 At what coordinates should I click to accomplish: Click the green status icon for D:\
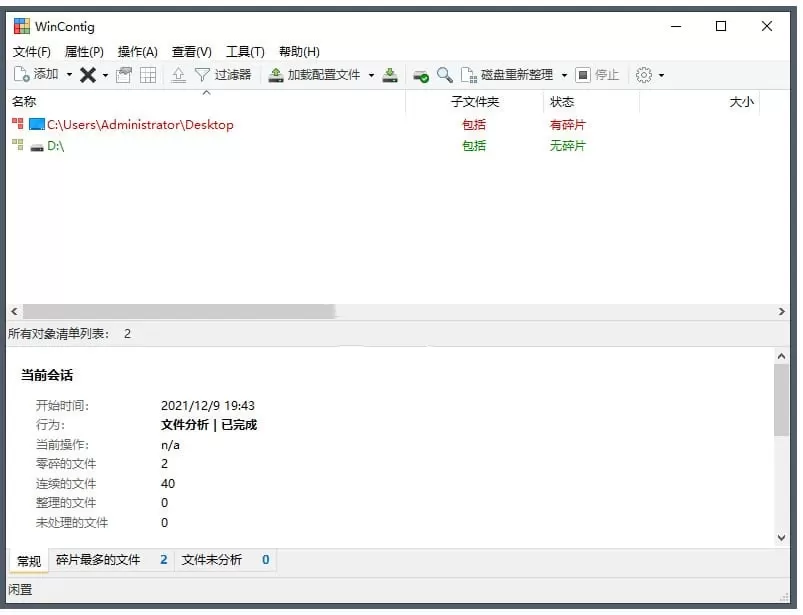point(18,145)
